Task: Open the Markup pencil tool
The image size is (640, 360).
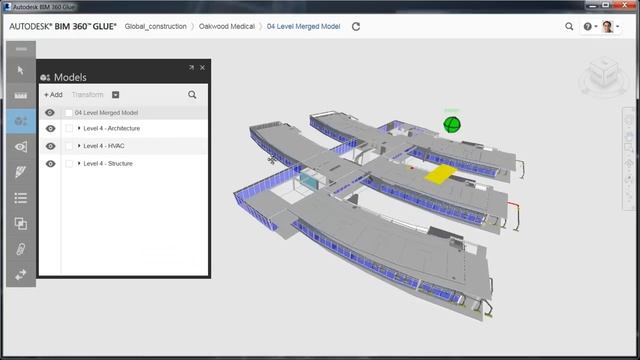Action: point(20,172)
